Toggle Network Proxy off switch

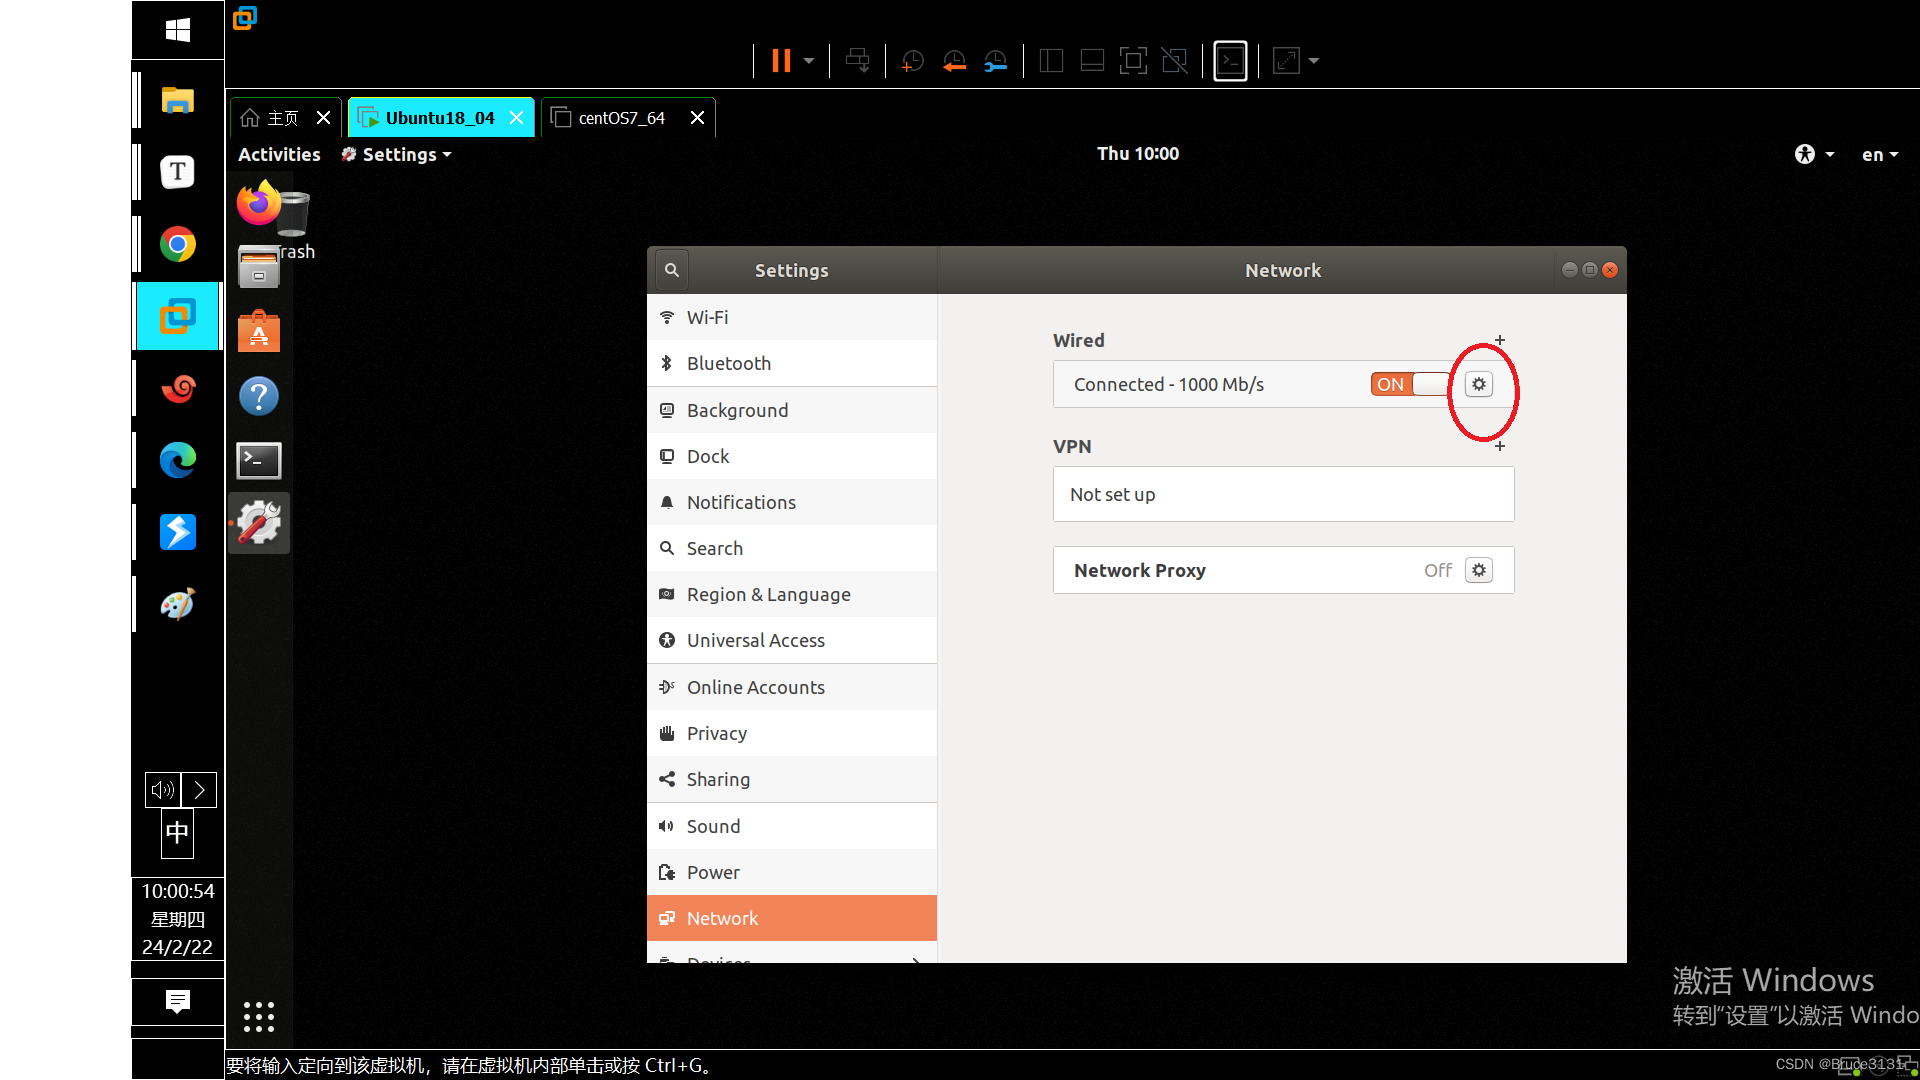pyautogui.click(x=1436, y=570)
